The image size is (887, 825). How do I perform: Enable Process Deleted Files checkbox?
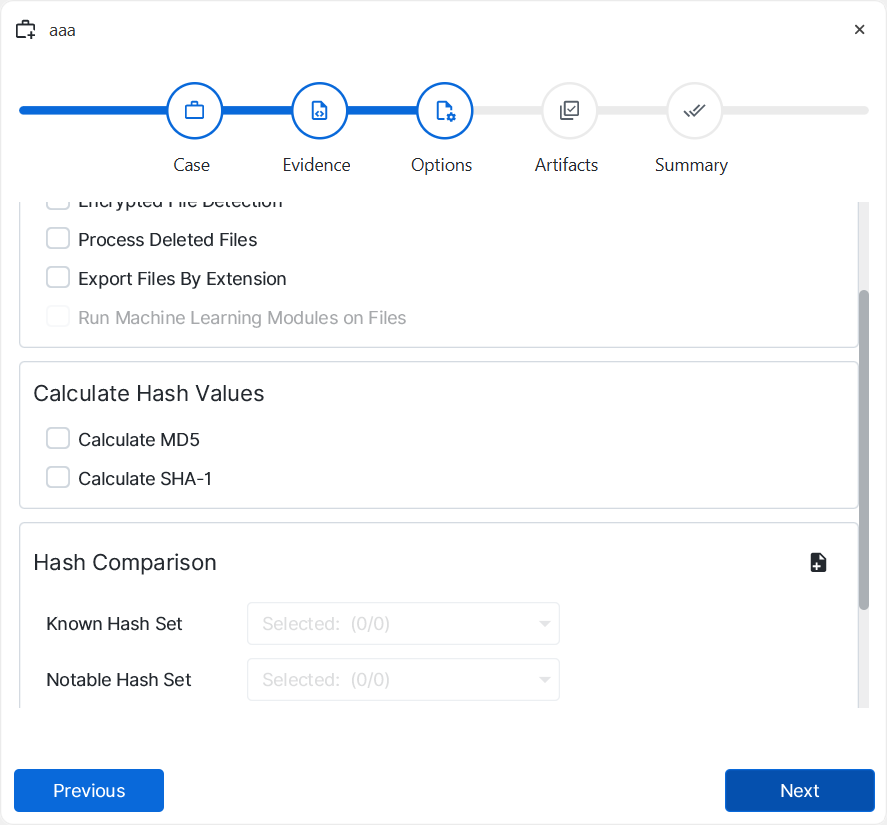pyautogui.click(x=58, y=239)
